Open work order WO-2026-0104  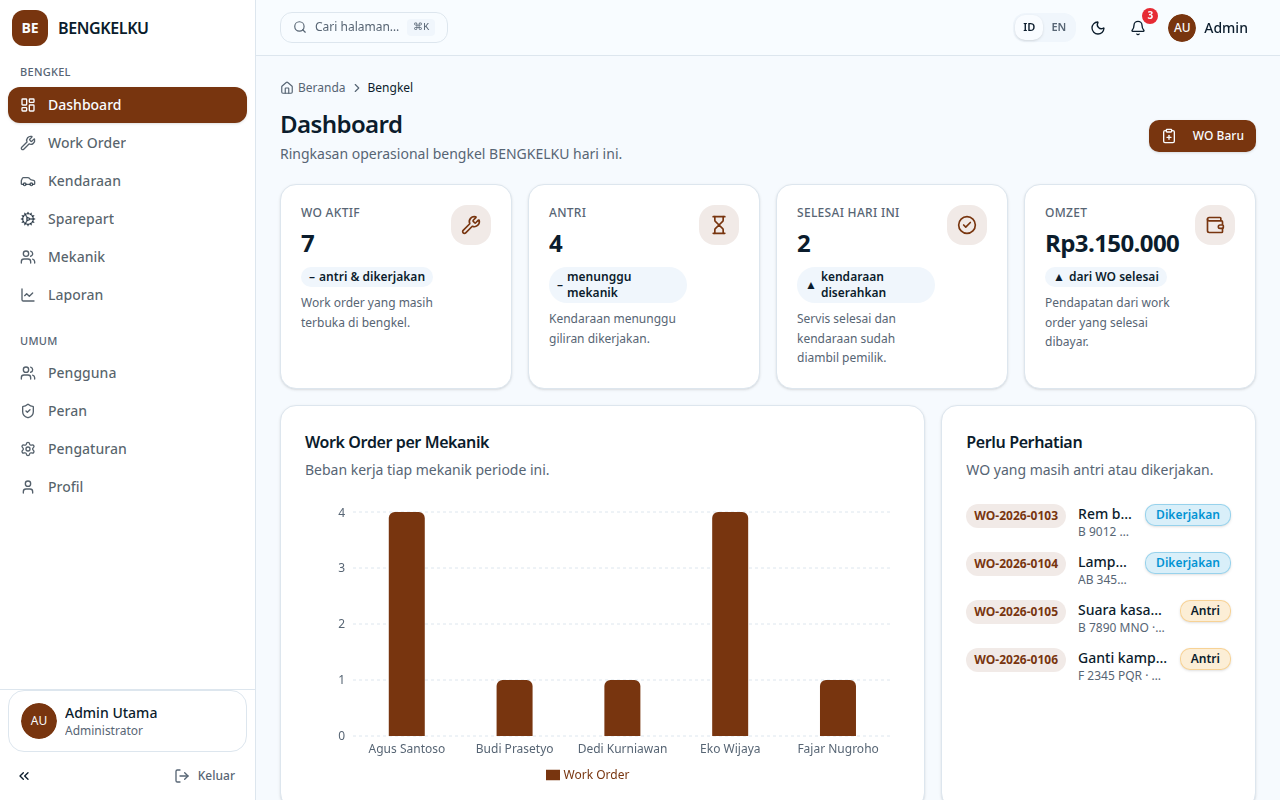point(1016,564)
